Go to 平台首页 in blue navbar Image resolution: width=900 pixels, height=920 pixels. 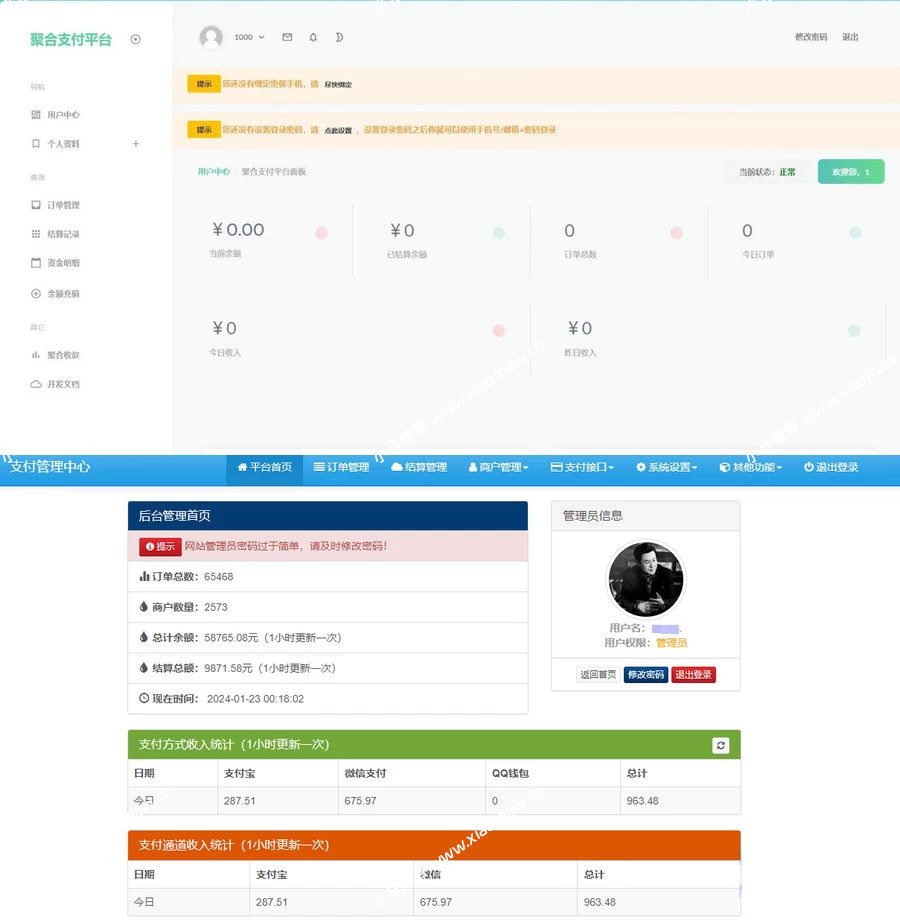coord(265,467)
